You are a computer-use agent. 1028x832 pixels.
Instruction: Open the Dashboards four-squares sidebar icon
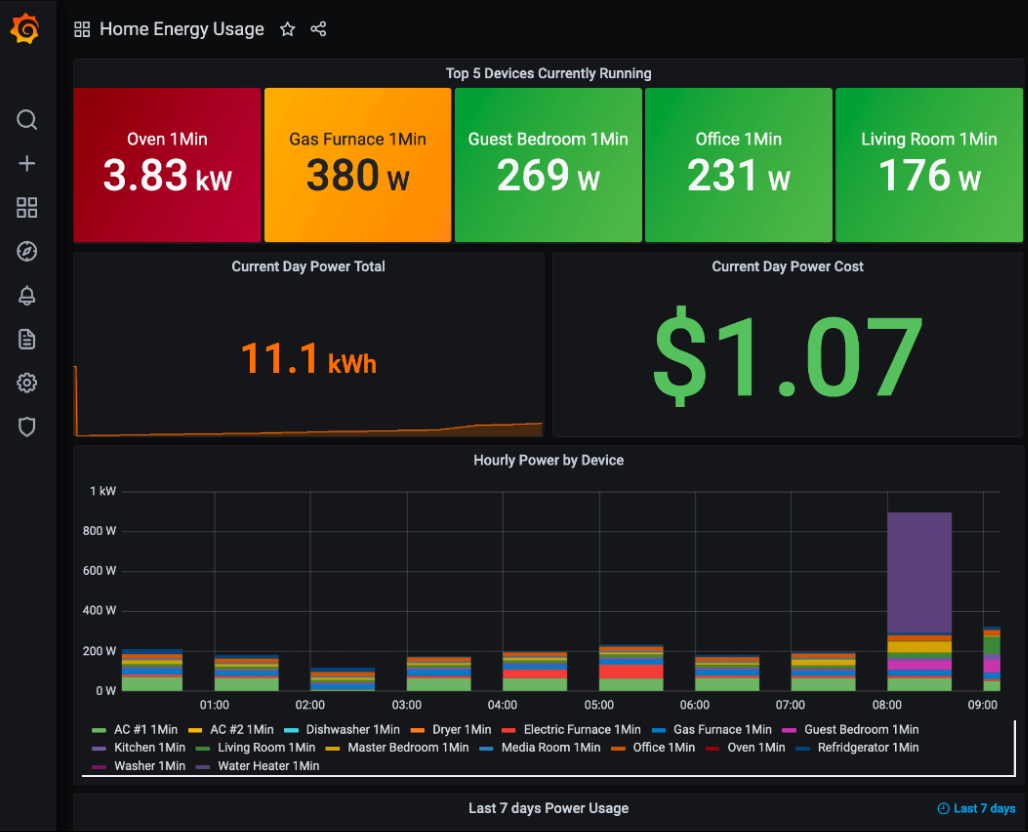point(27,208)
